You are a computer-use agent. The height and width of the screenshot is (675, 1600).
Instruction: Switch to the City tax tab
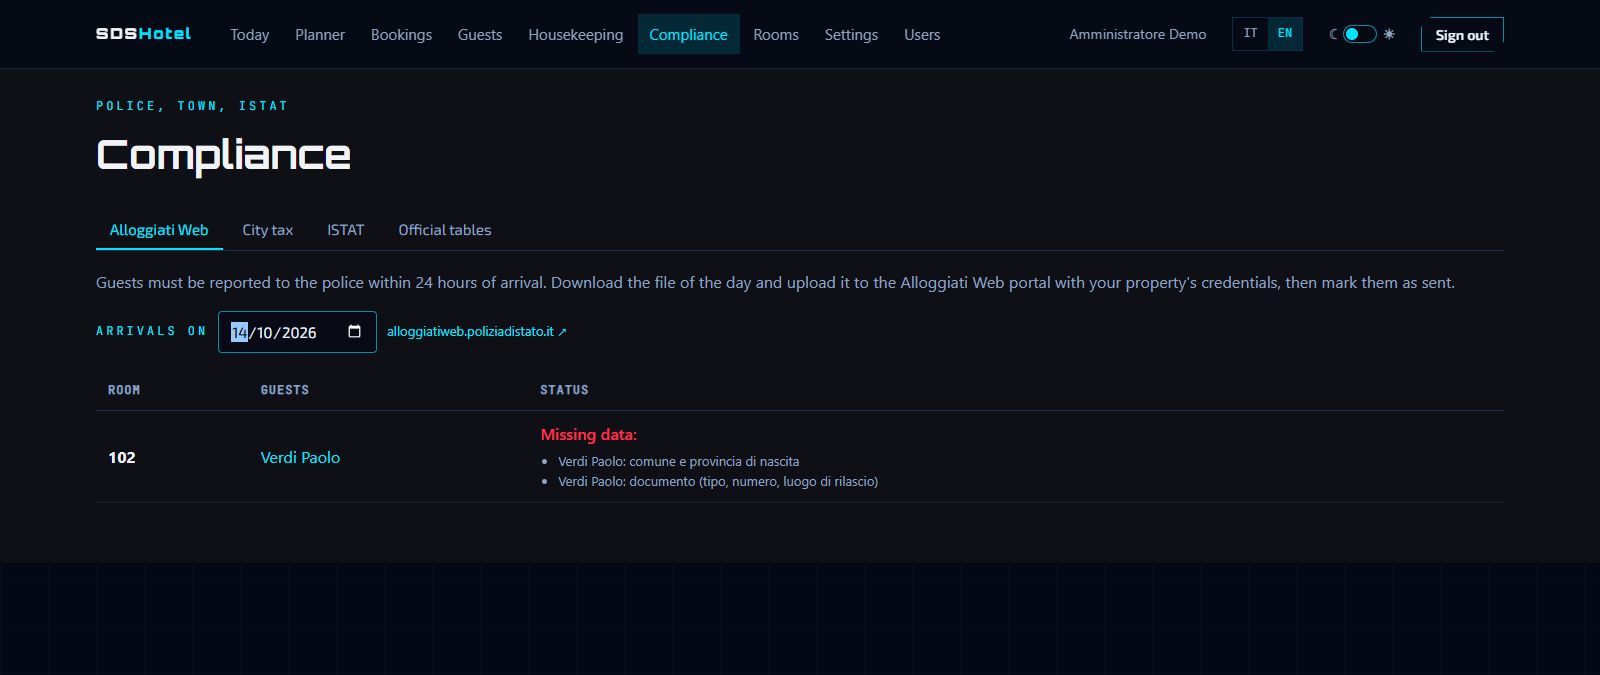pyautogui.click(x=267, y=230)
